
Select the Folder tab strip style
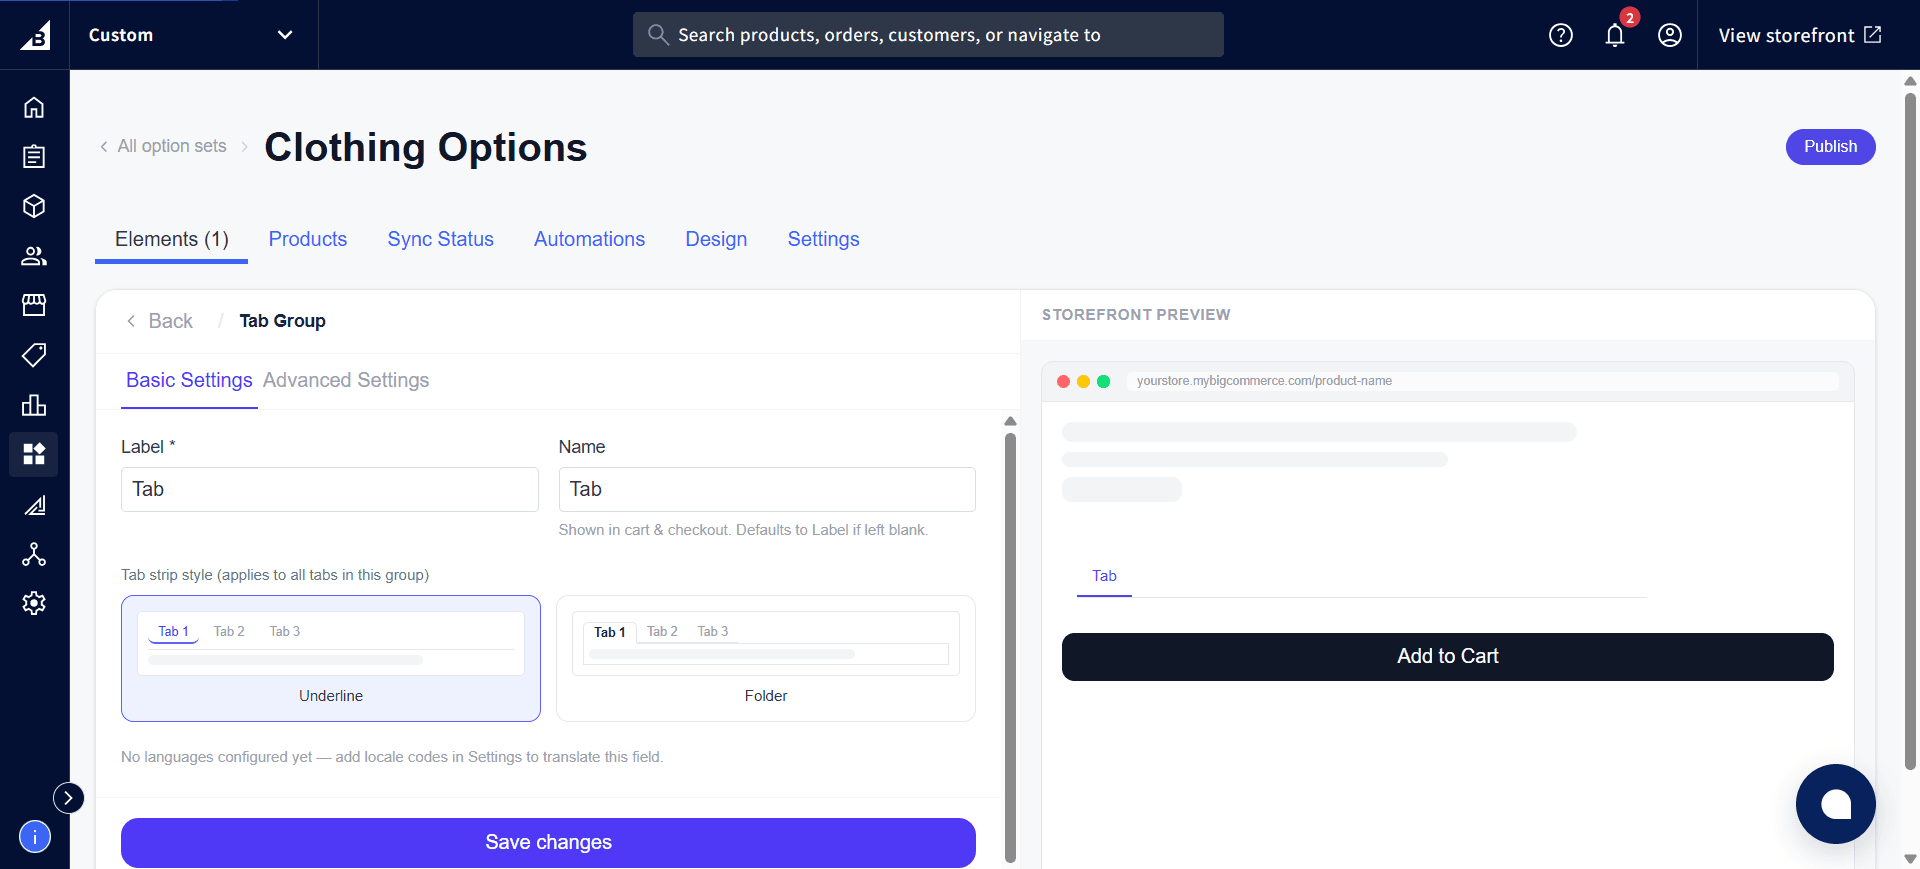point(766,659)
